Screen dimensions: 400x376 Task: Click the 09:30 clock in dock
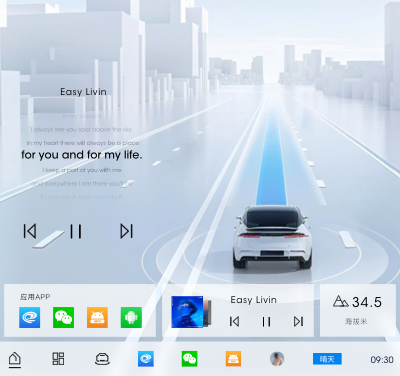click(x=382, y=360)
